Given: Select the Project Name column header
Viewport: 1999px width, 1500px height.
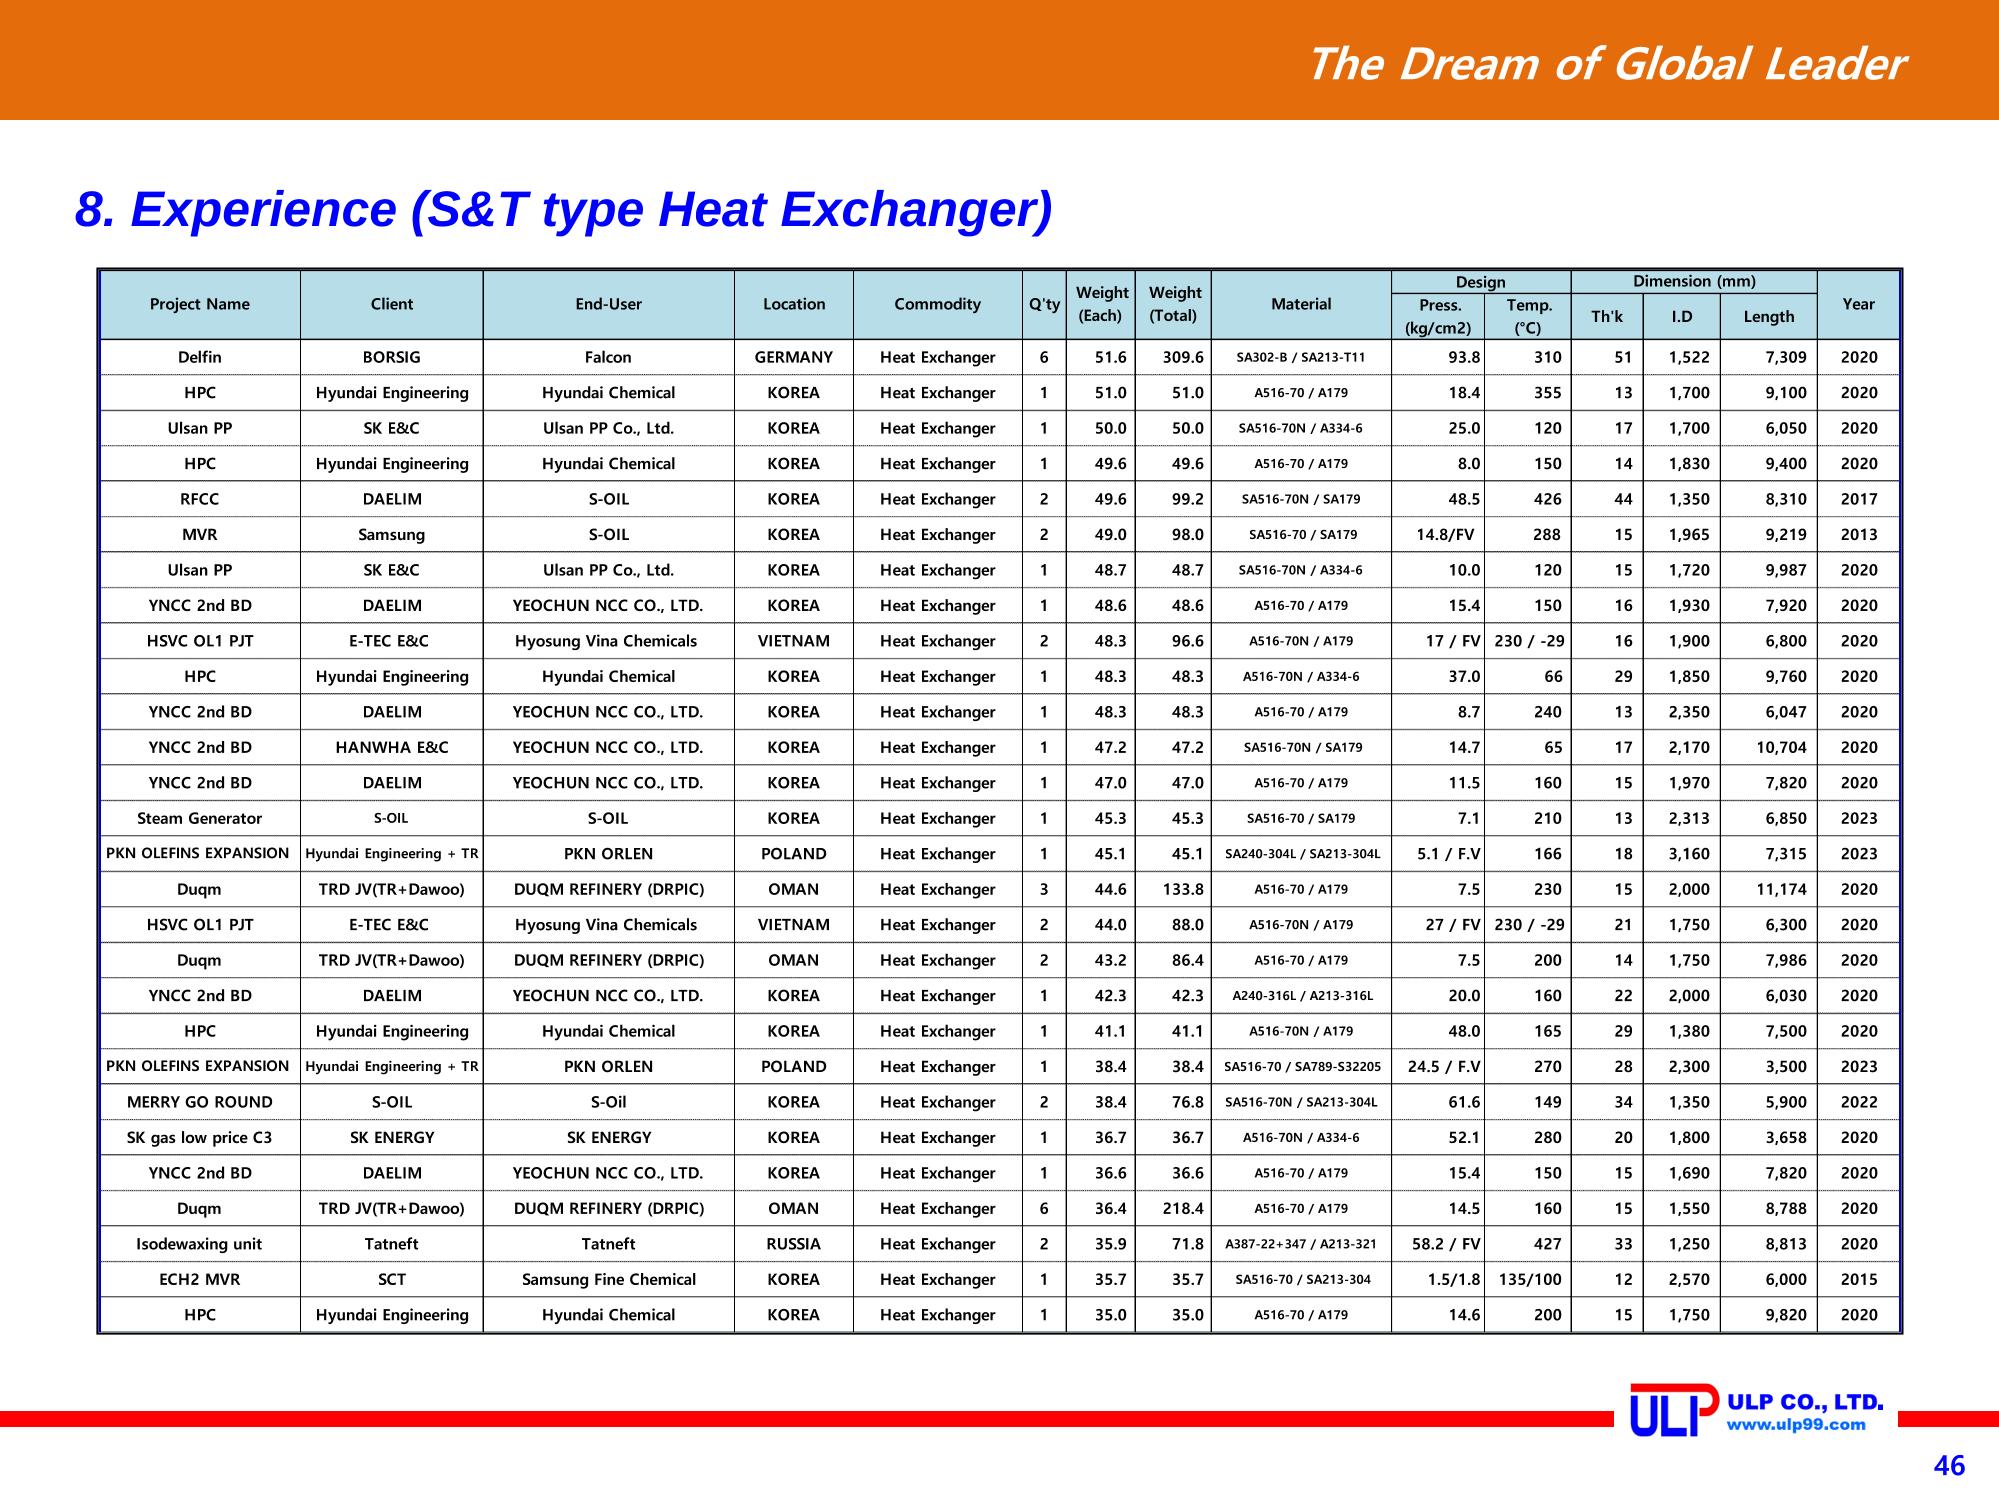Looking at the screenshot, I should coord(200,304).
